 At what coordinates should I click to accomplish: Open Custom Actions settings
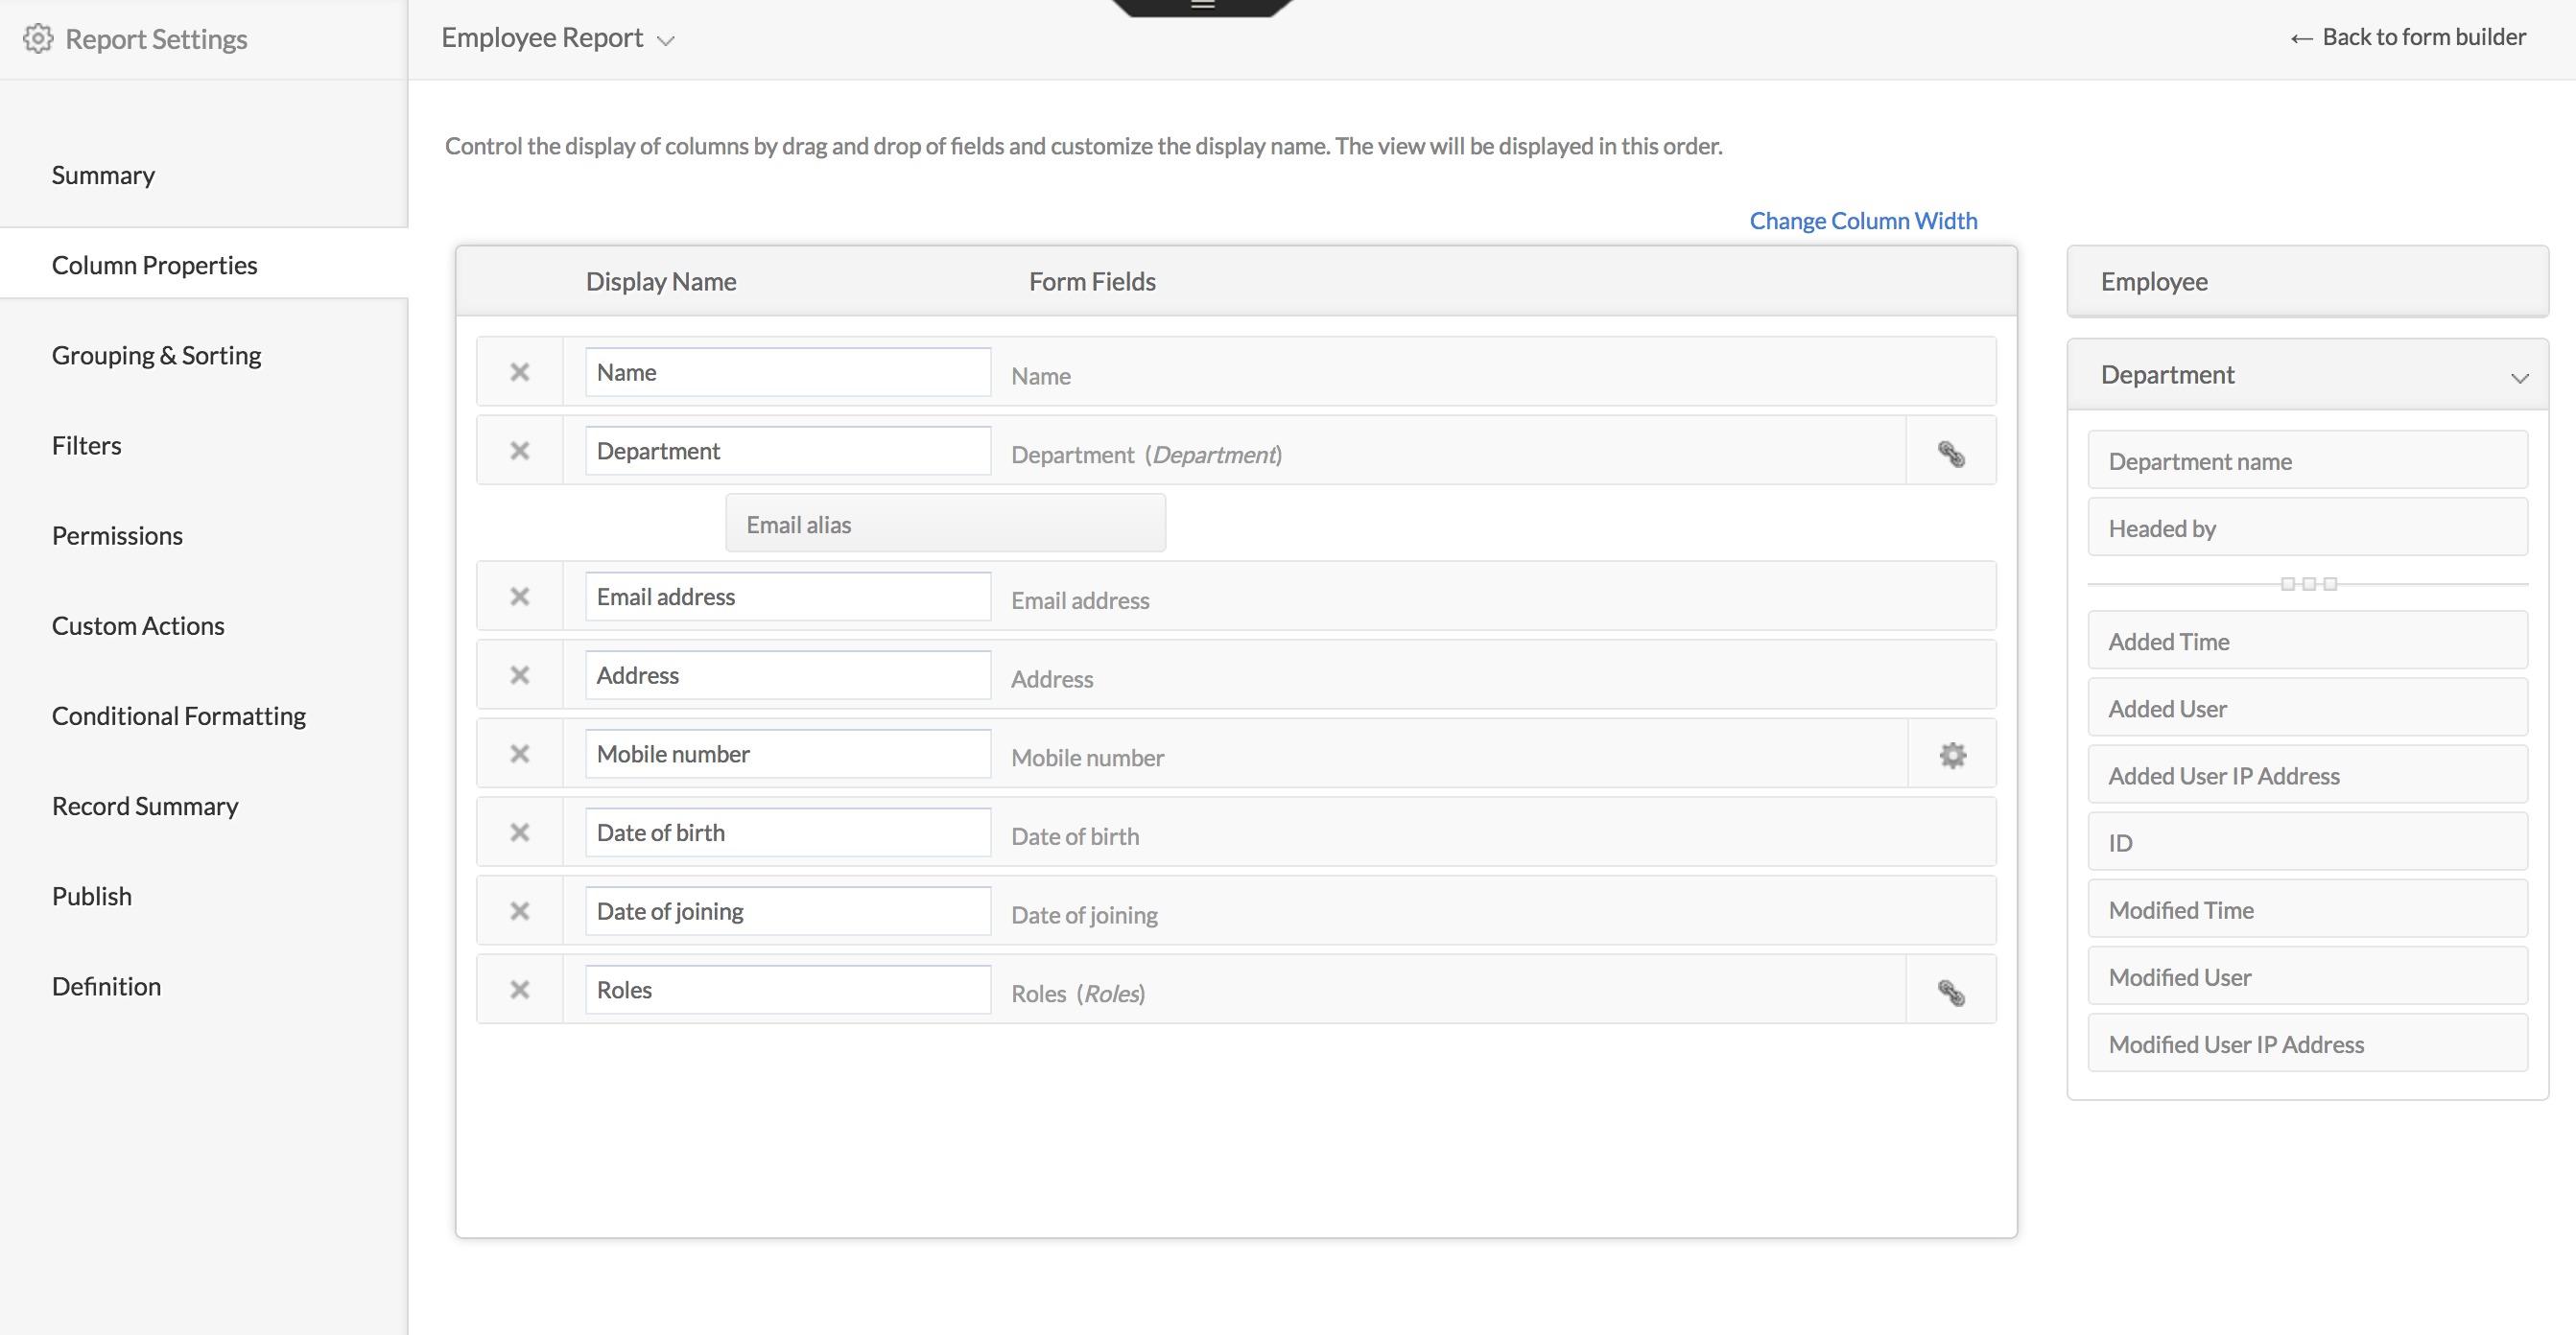tap(138, 625)
